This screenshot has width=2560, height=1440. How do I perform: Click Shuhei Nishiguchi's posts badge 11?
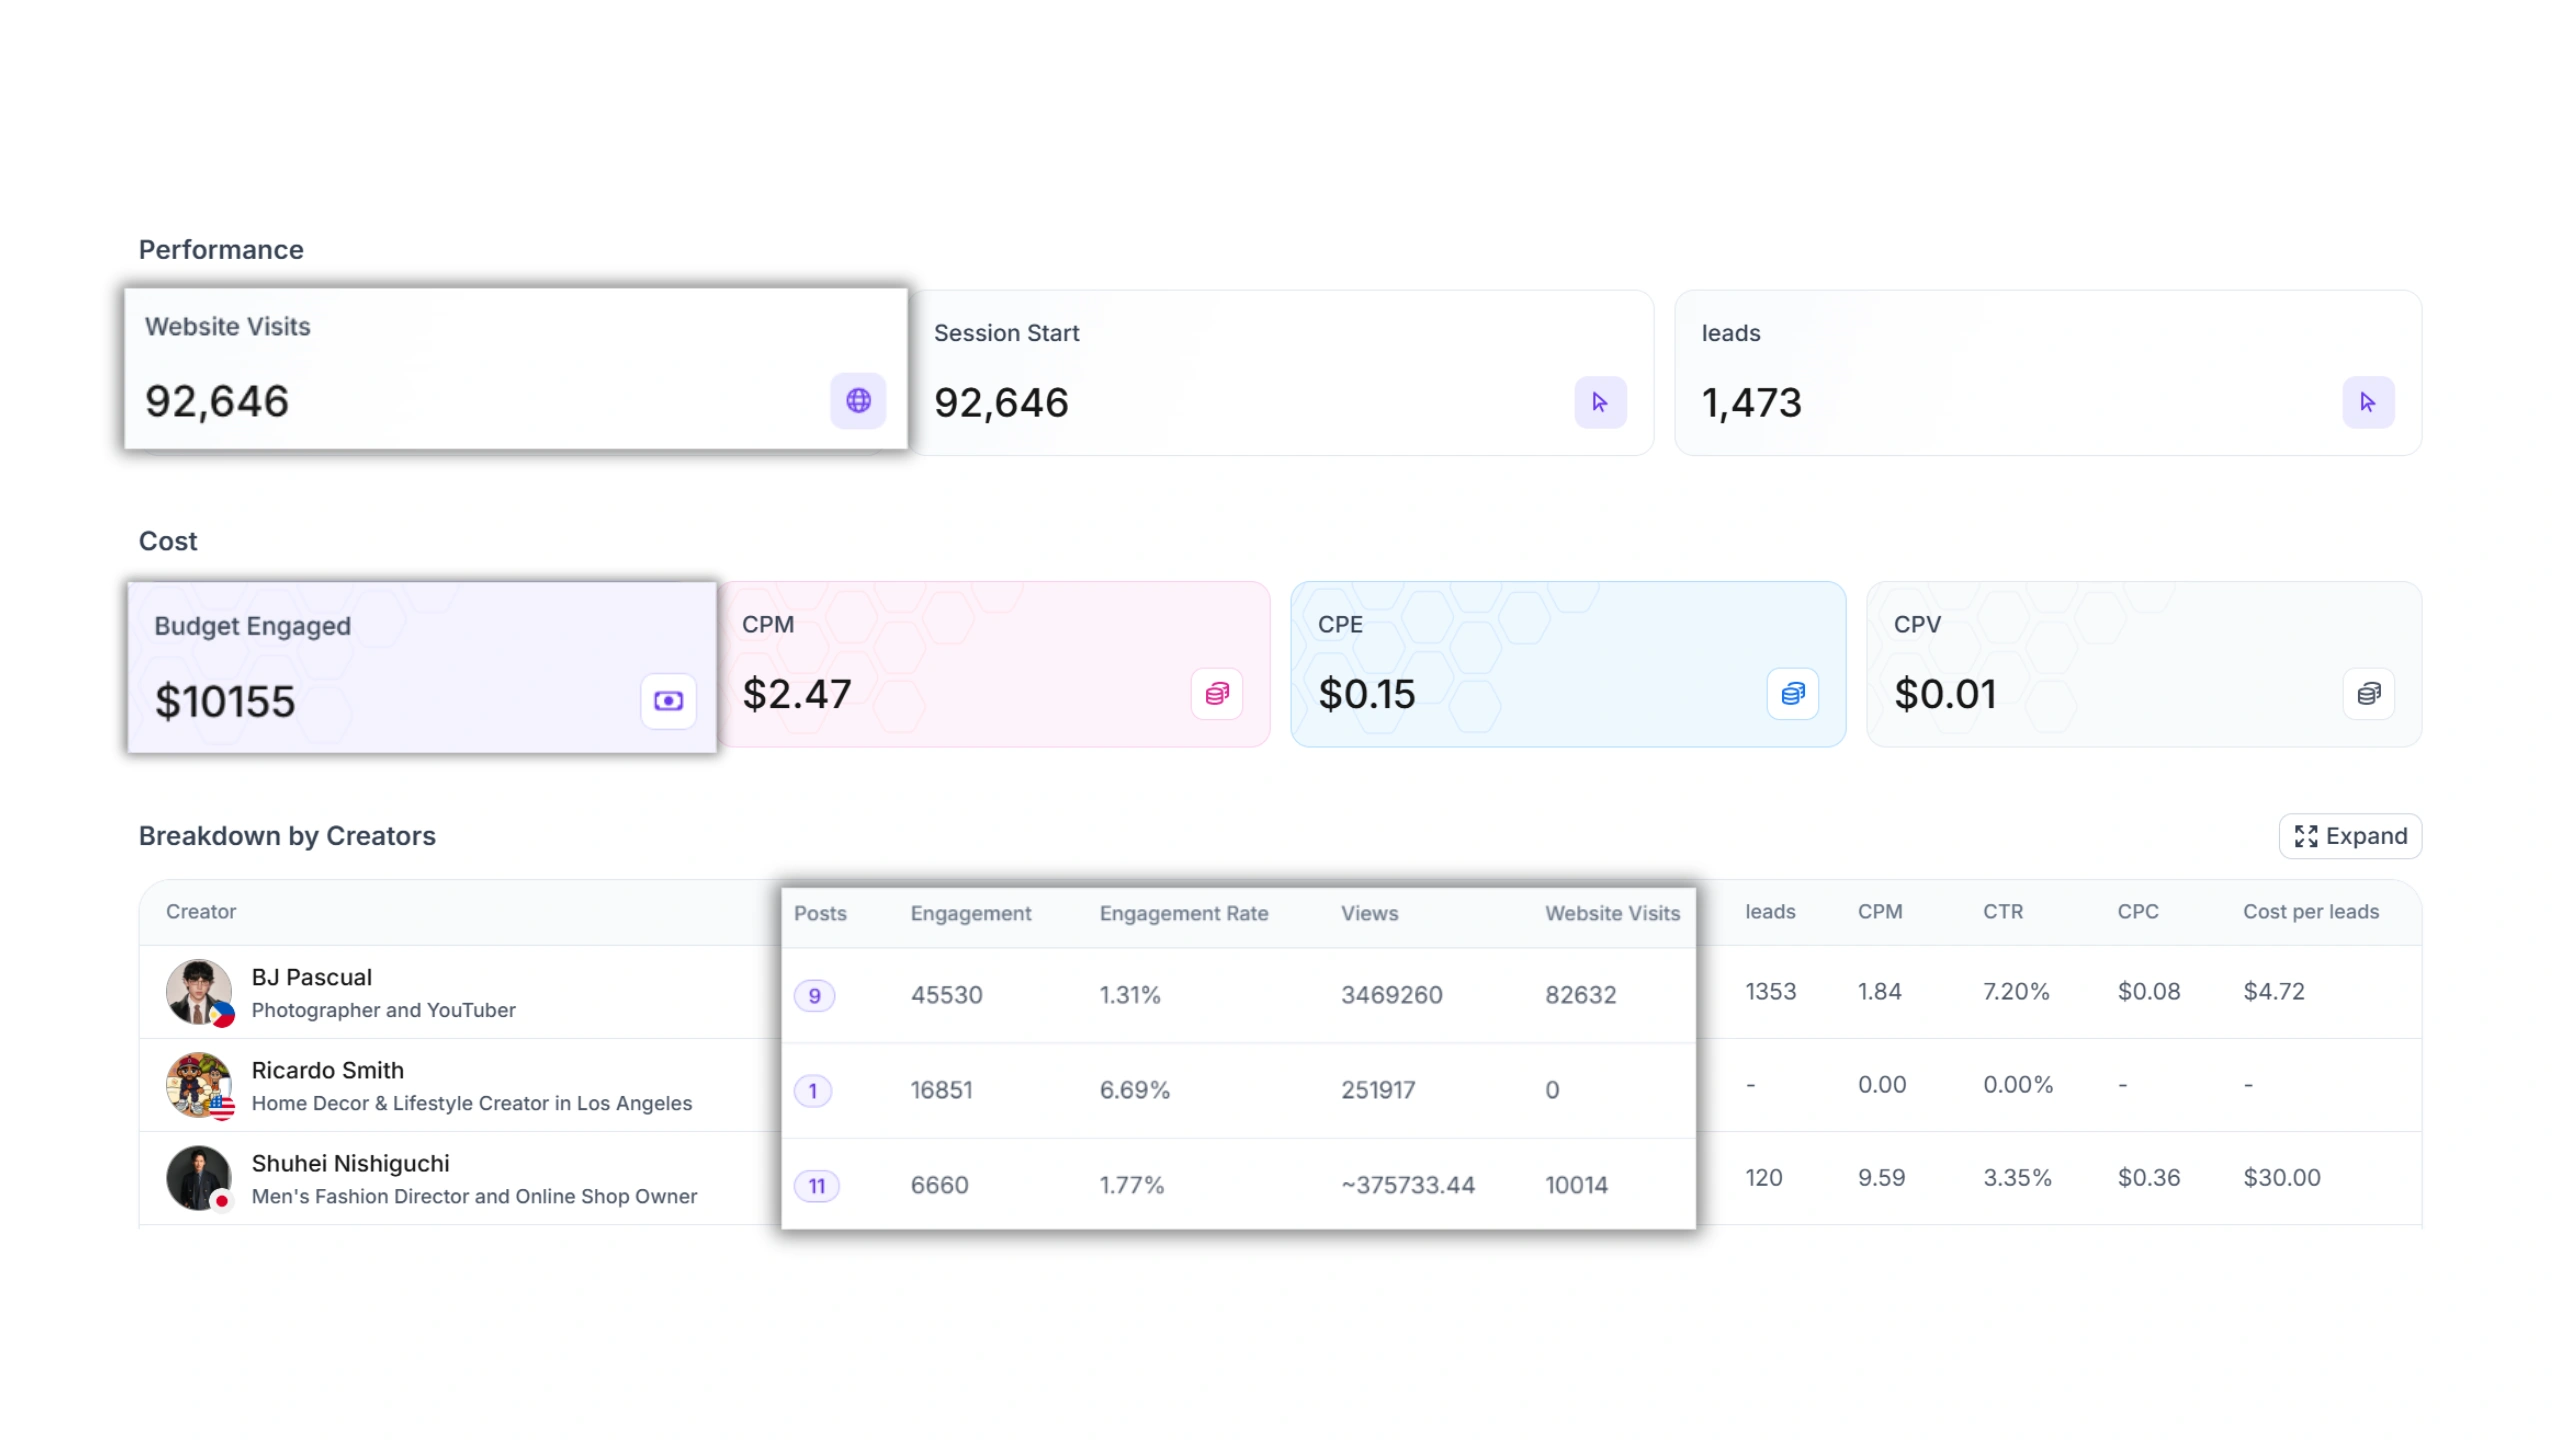pyautogui.click(x=817, y=1186)
